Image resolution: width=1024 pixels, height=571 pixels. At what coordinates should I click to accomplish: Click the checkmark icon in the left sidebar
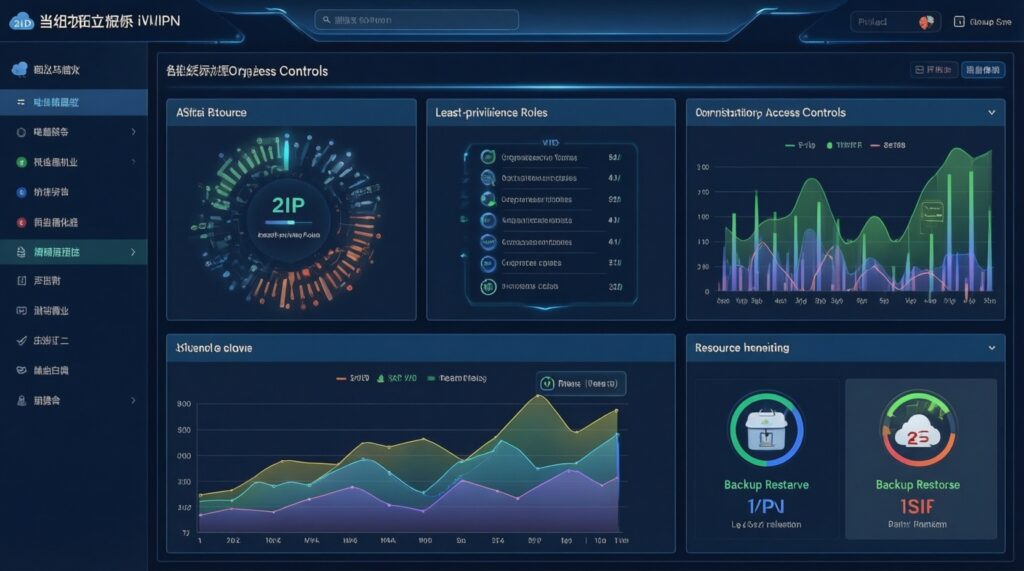(x=21, y=341)
